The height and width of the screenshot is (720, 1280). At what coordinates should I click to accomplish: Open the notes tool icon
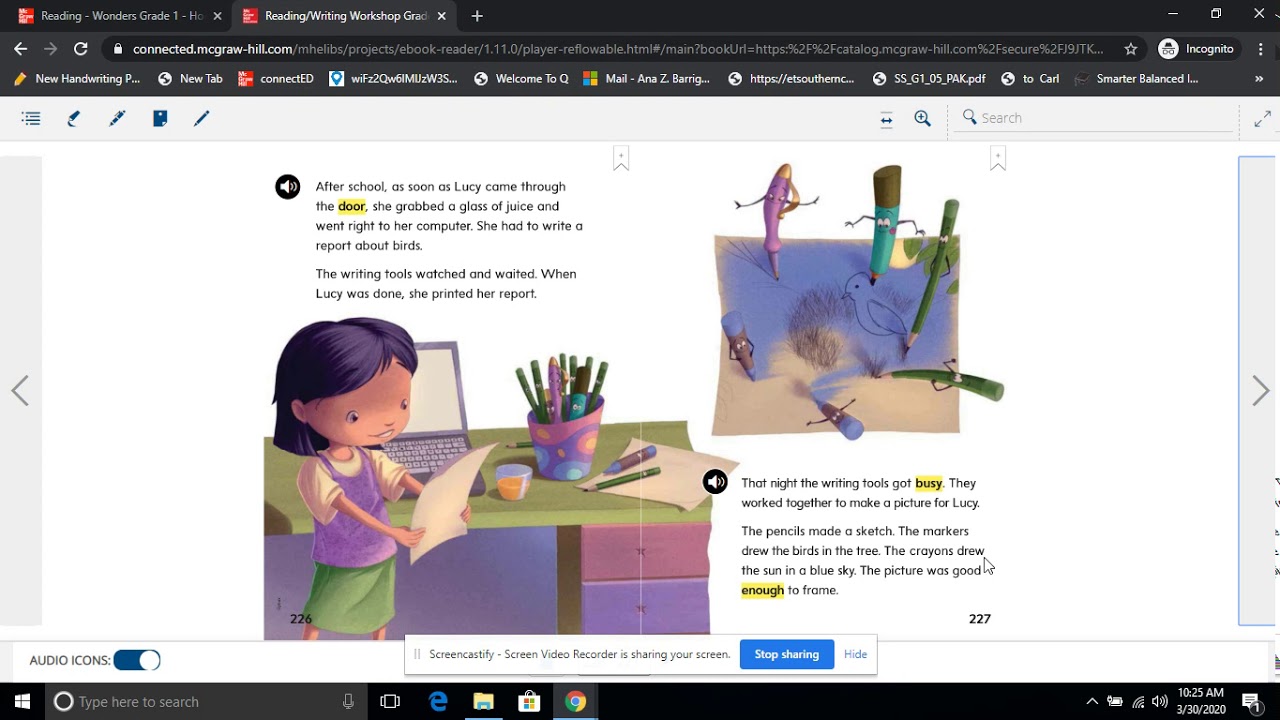click(160, 118)
